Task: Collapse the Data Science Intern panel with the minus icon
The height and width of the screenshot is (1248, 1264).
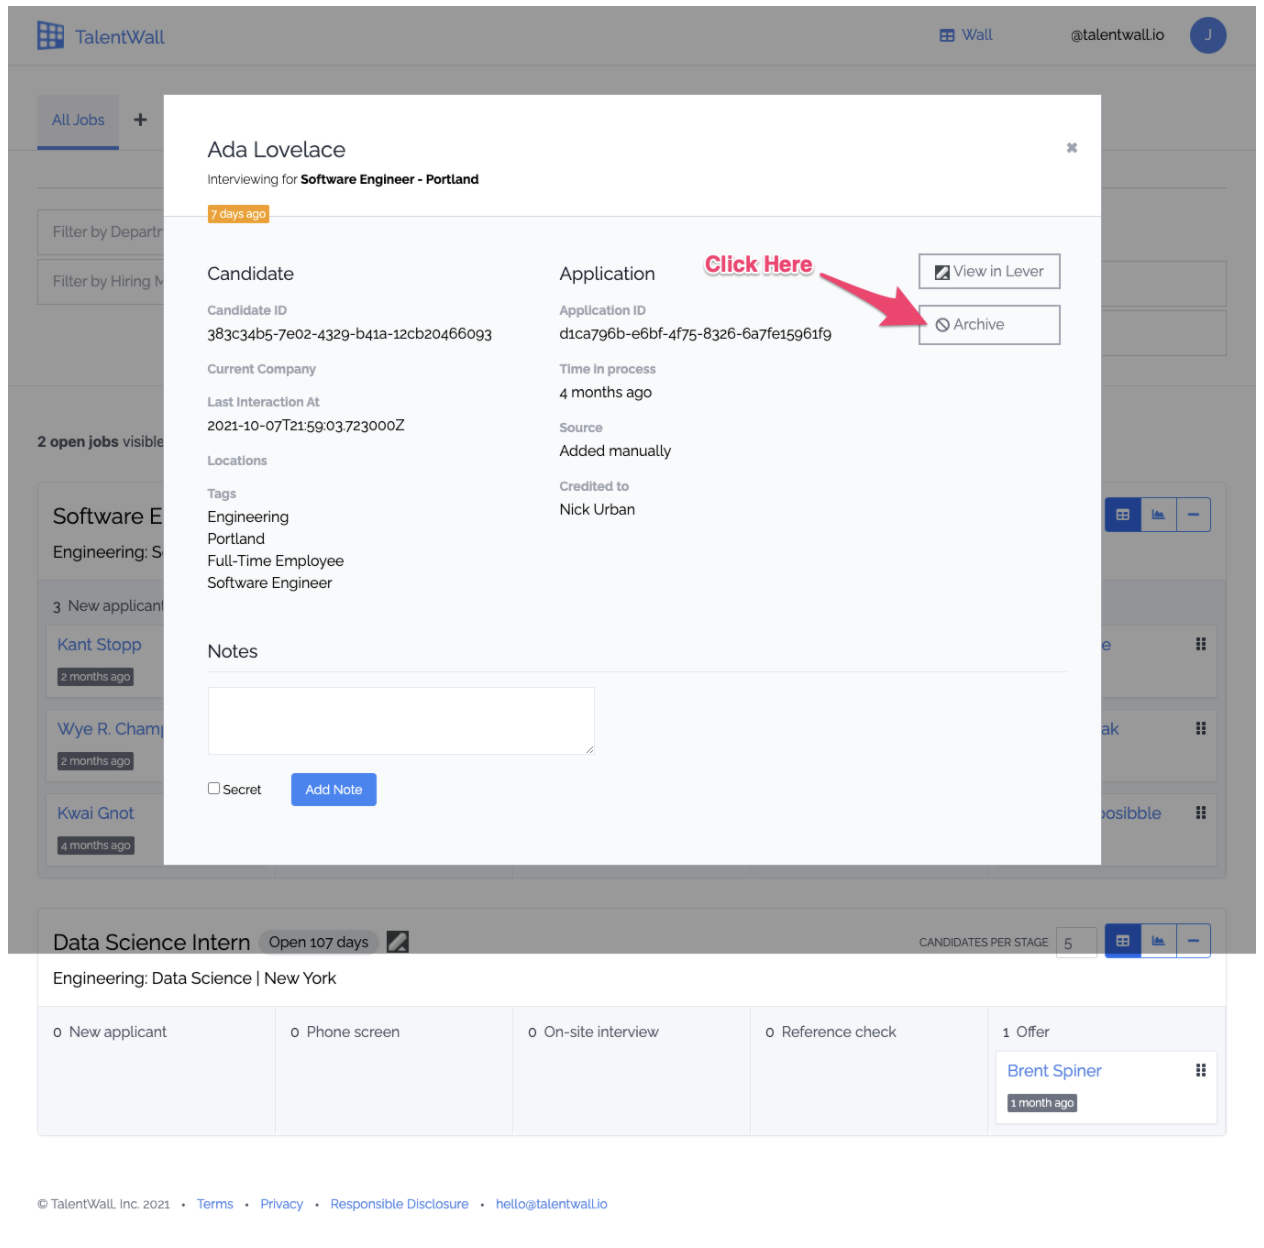Action: coord(1193,940)
